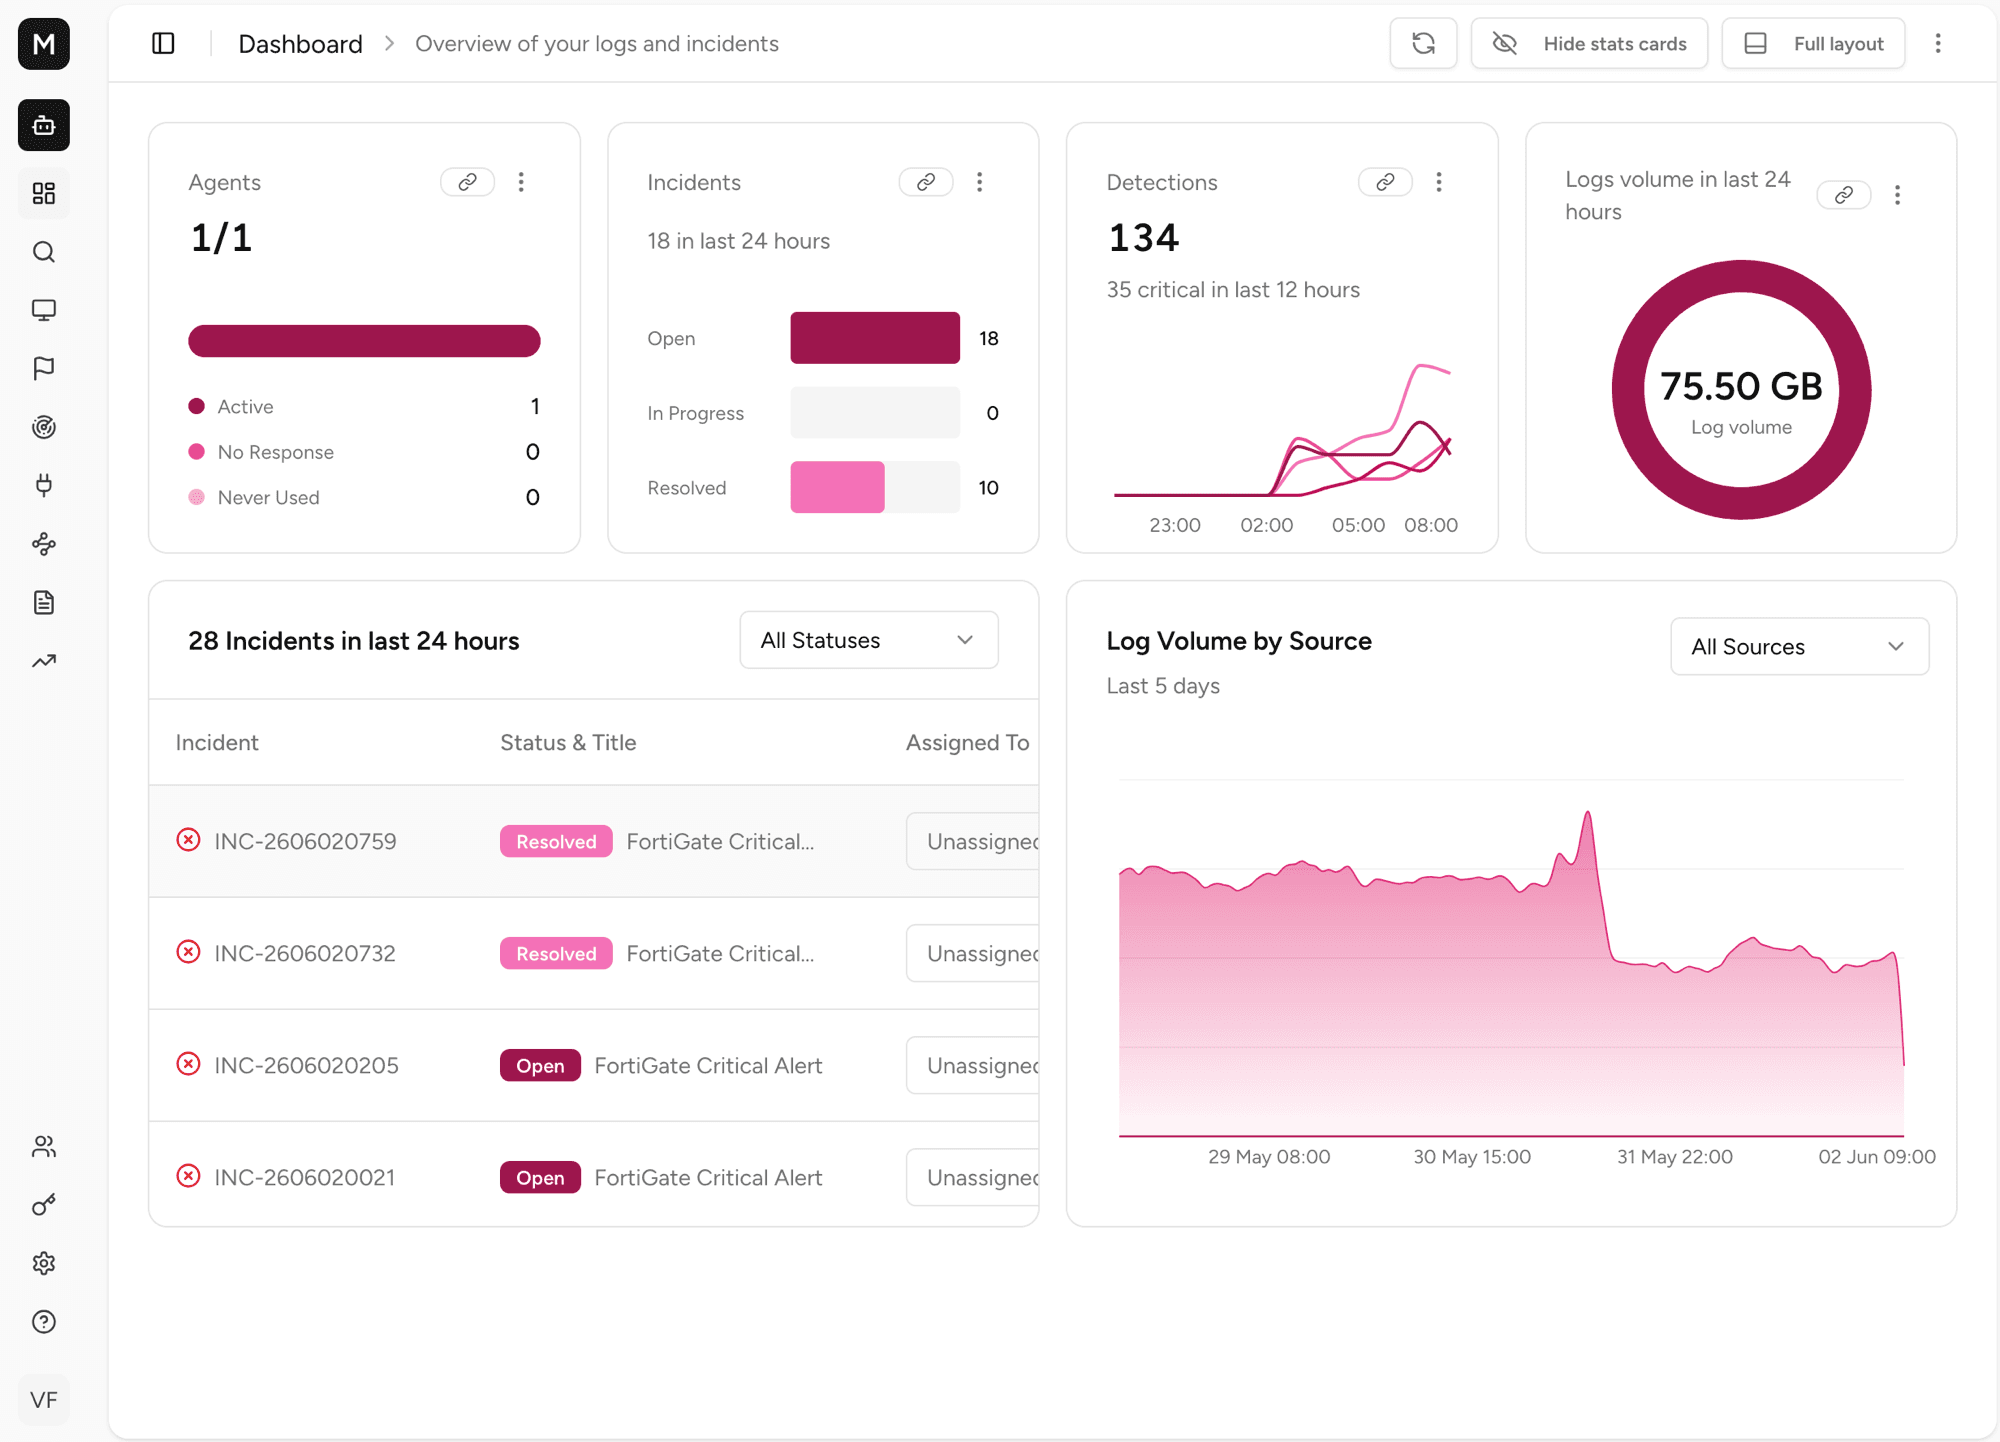The height and width of the screenshot is (1442, 2000).
Task: Open the users icon in sidebar
Action: pos(44,1147)
